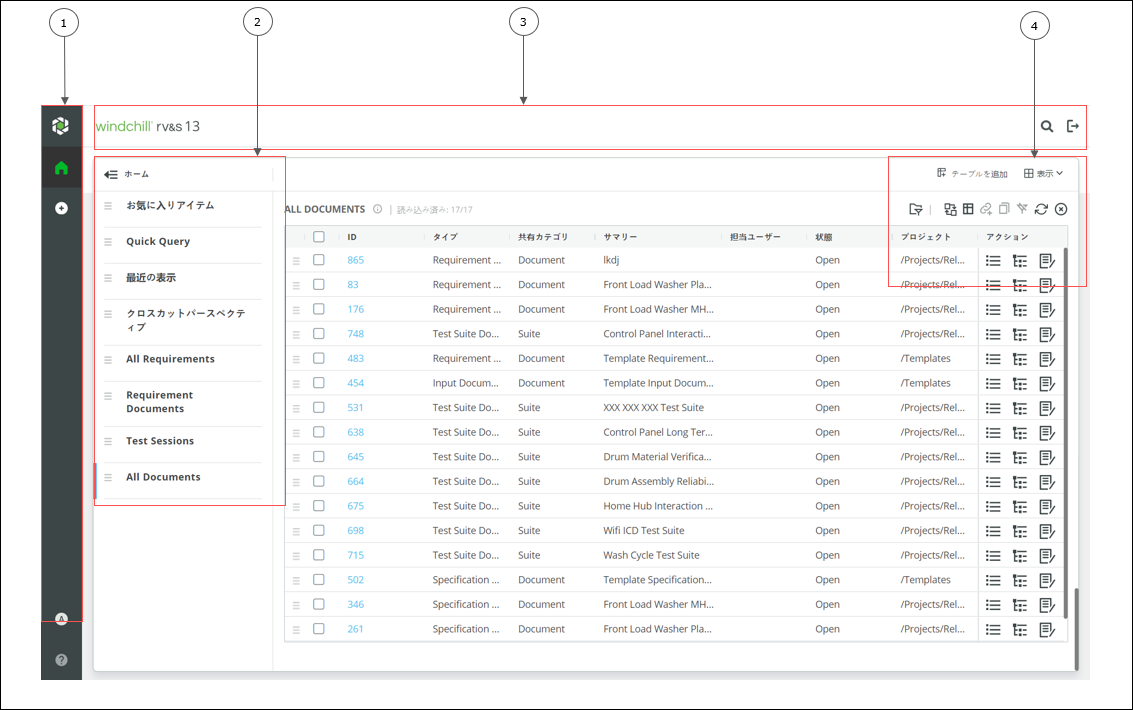Check the box for row ID 865
The height and width of the screenshot is (710, 1133).
319,260
